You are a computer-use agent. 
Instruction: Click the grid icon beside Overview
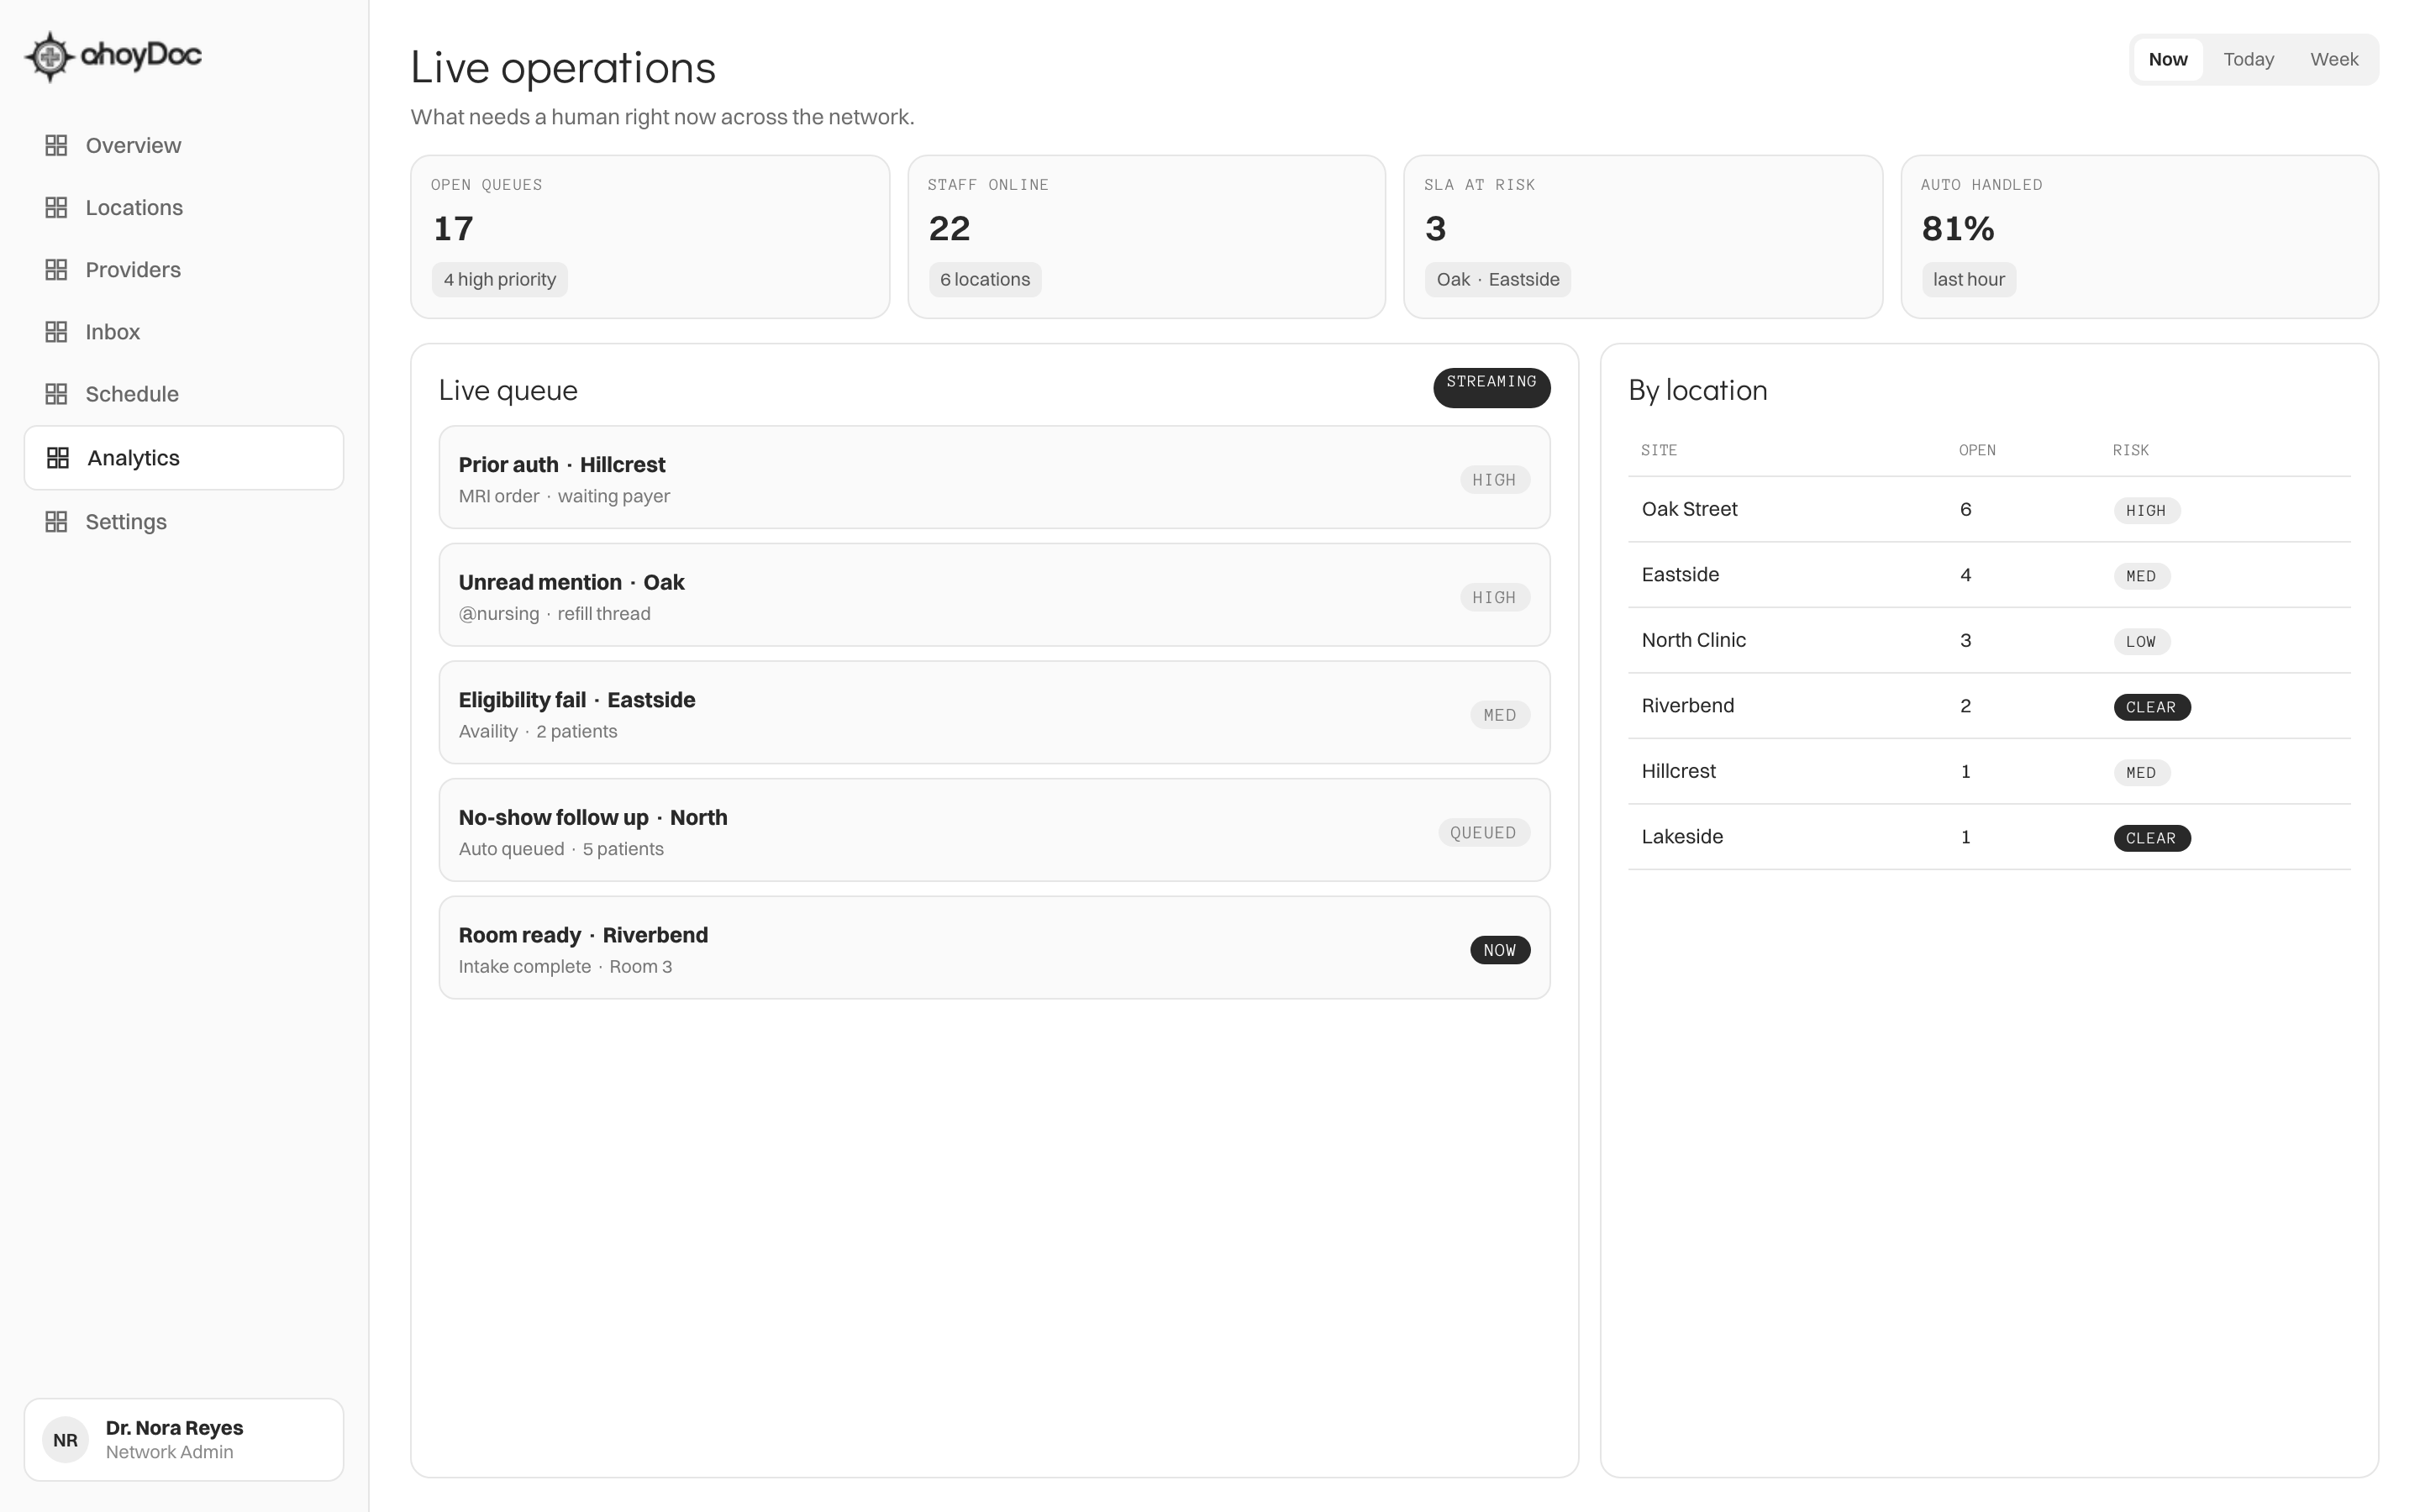click(x=56, y=146)
